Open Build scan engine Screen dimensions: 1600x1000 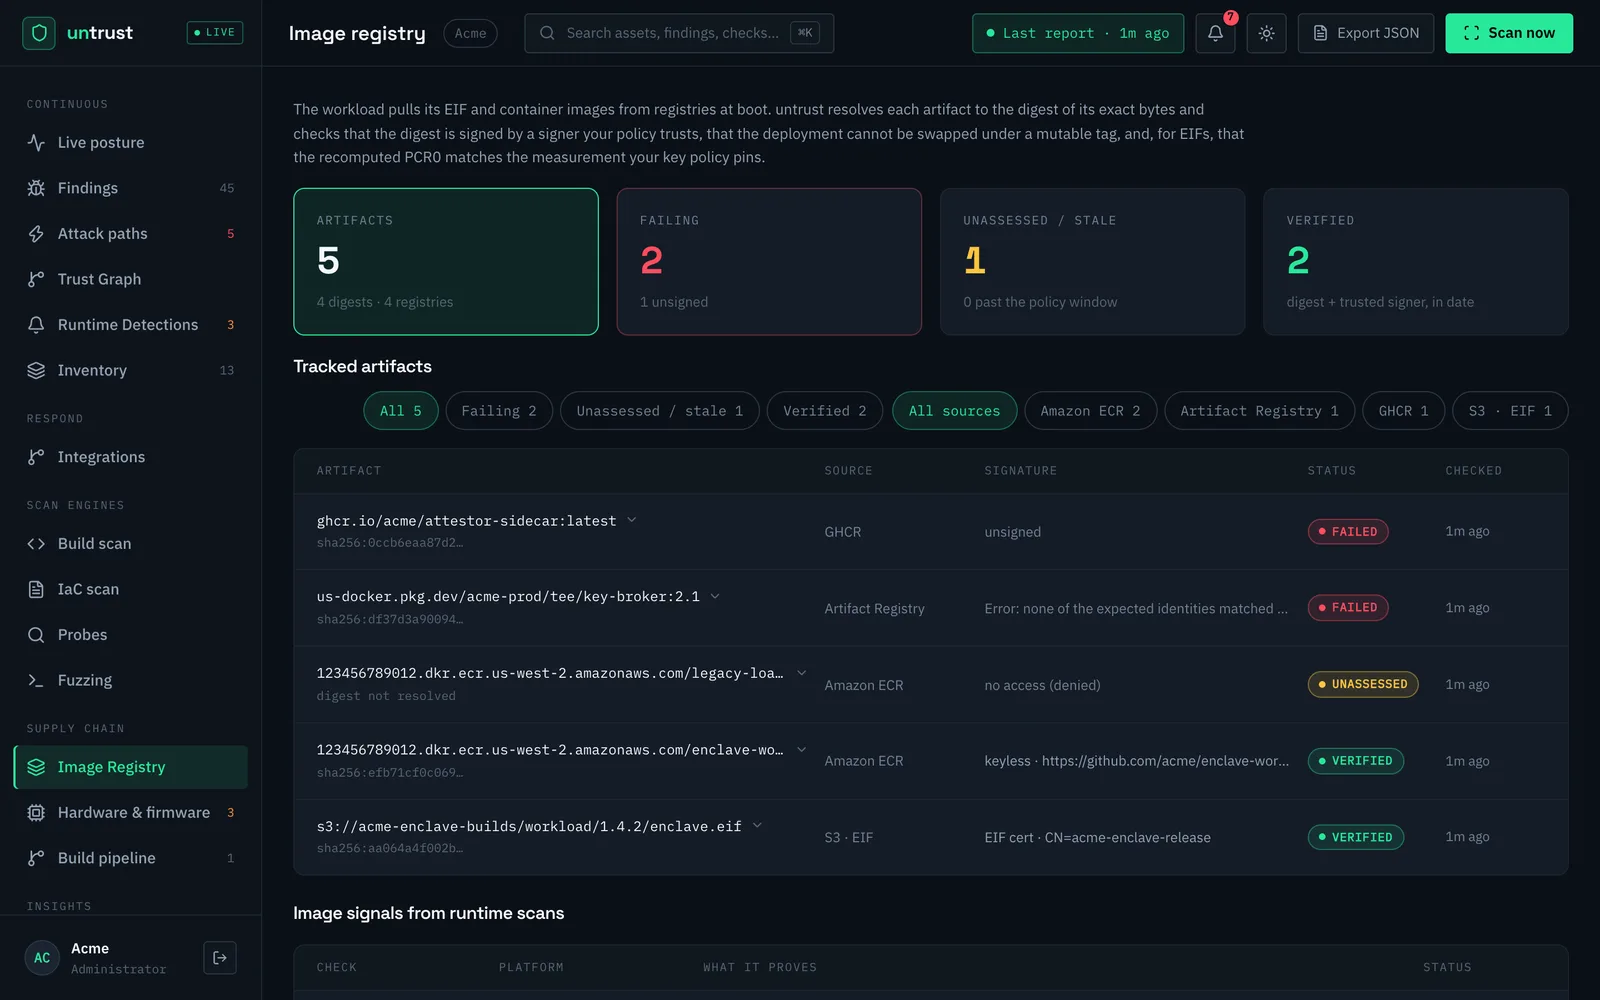pyautogui.click(x=131, y=544)
